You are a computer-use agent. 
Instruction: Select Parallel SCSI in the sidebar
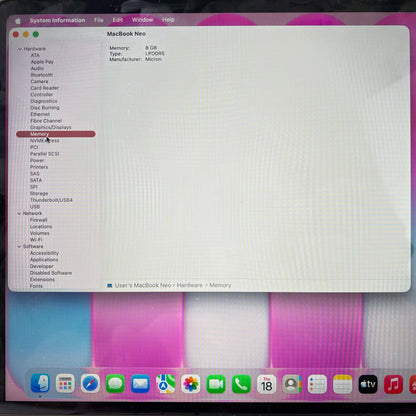[x=45, y=154]
